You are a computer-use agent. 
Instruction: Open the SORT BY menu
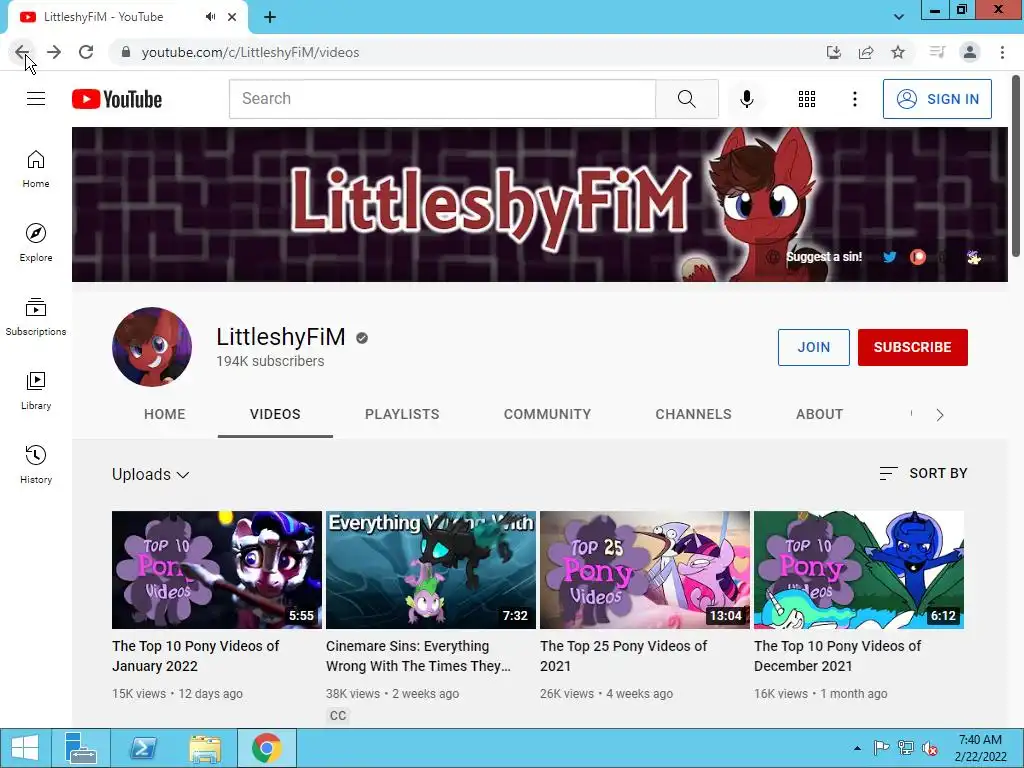pyautogui.click(x=923, y=473)
